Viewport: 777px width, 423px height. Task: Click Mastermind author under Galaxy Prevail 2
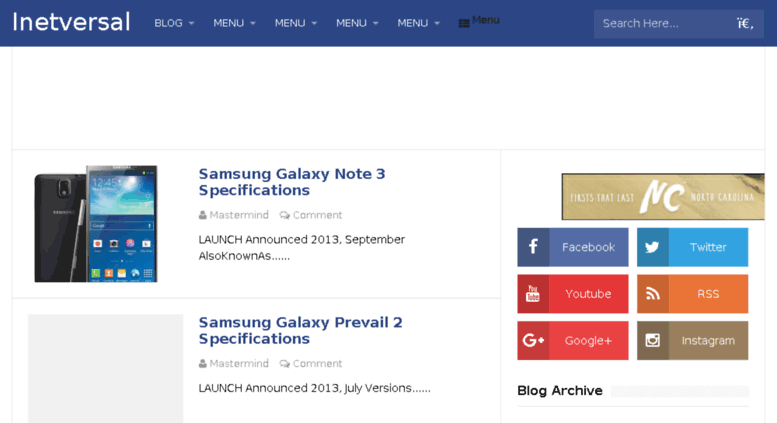point(239,364)
